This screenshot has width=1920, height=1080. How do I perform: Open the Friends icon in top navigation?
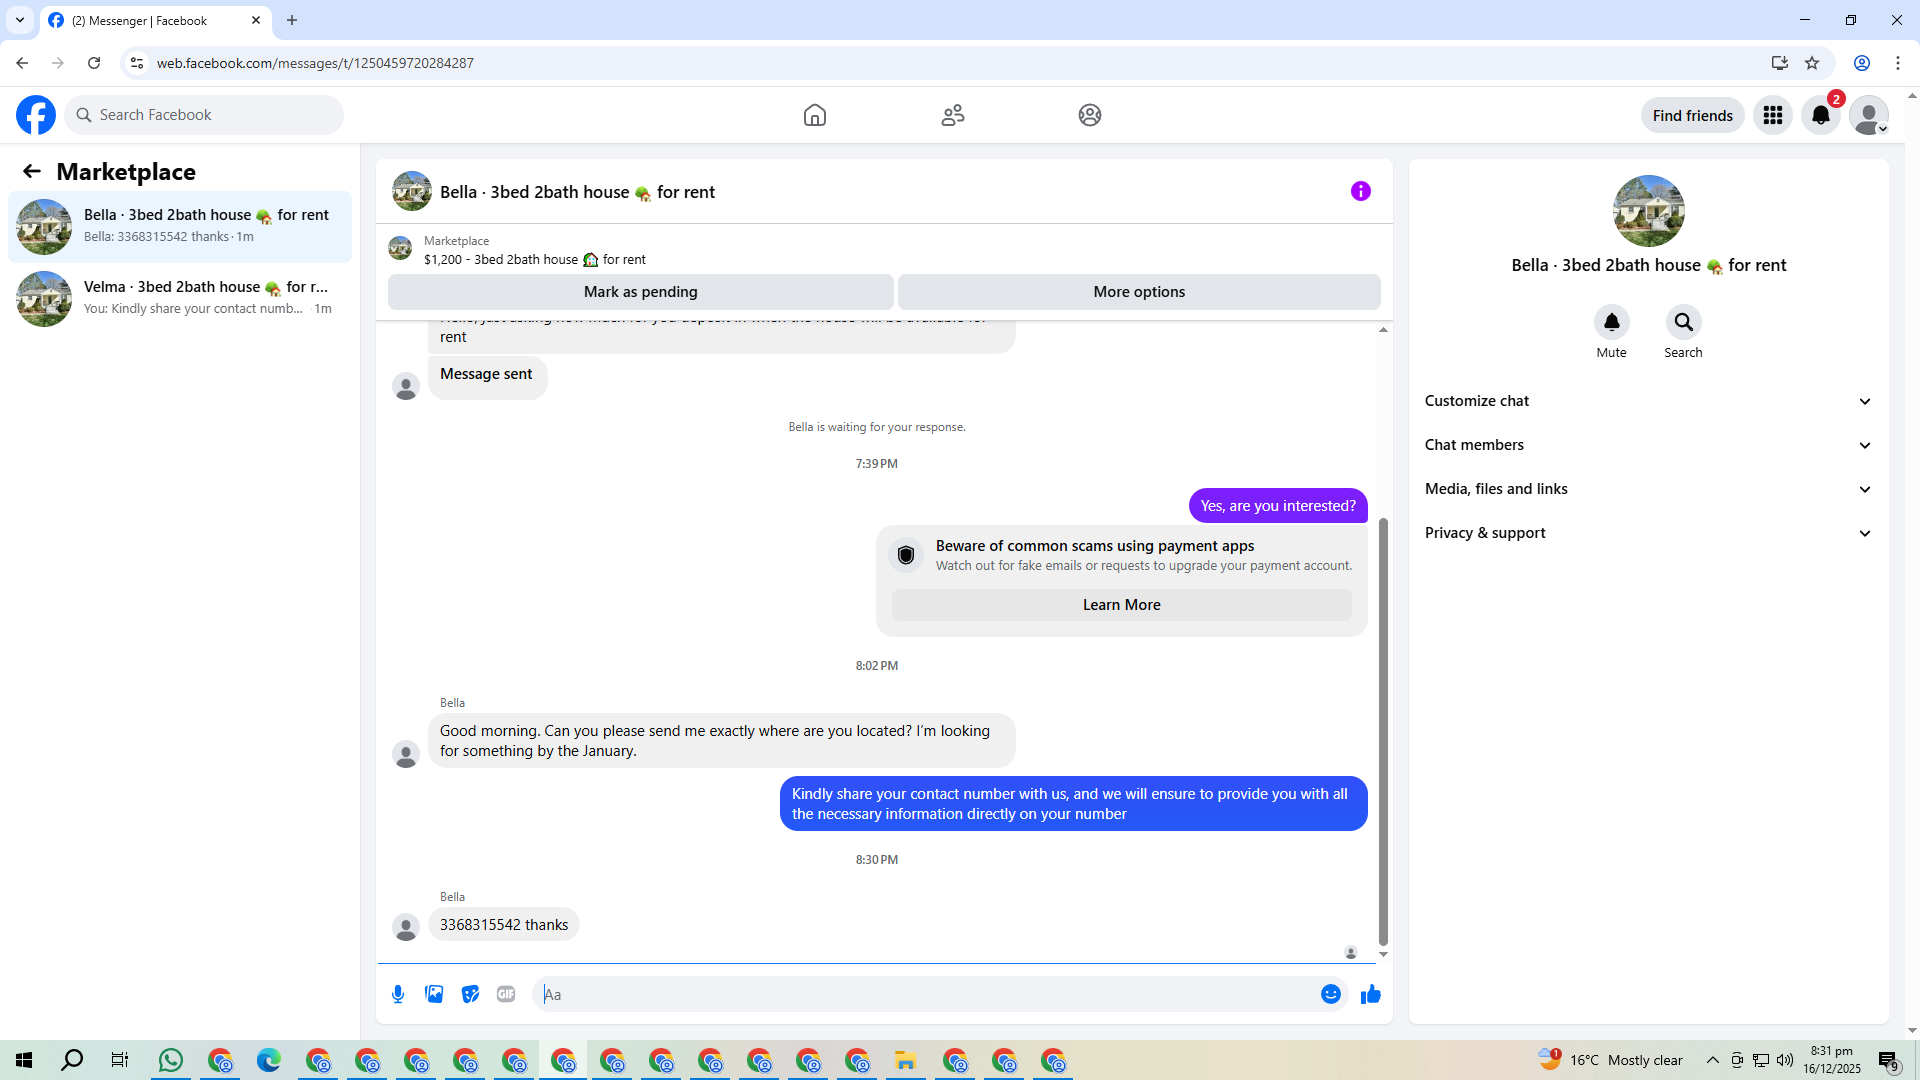953,115
